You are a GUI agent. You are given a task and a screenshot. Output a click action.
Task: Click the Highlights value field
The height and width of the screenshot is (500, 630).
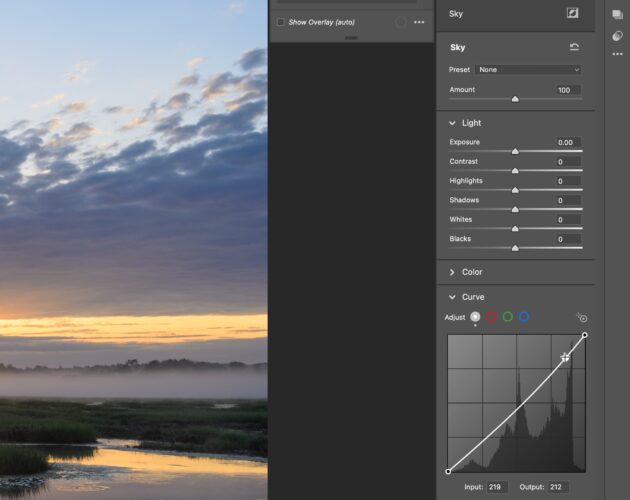[567, 181]
